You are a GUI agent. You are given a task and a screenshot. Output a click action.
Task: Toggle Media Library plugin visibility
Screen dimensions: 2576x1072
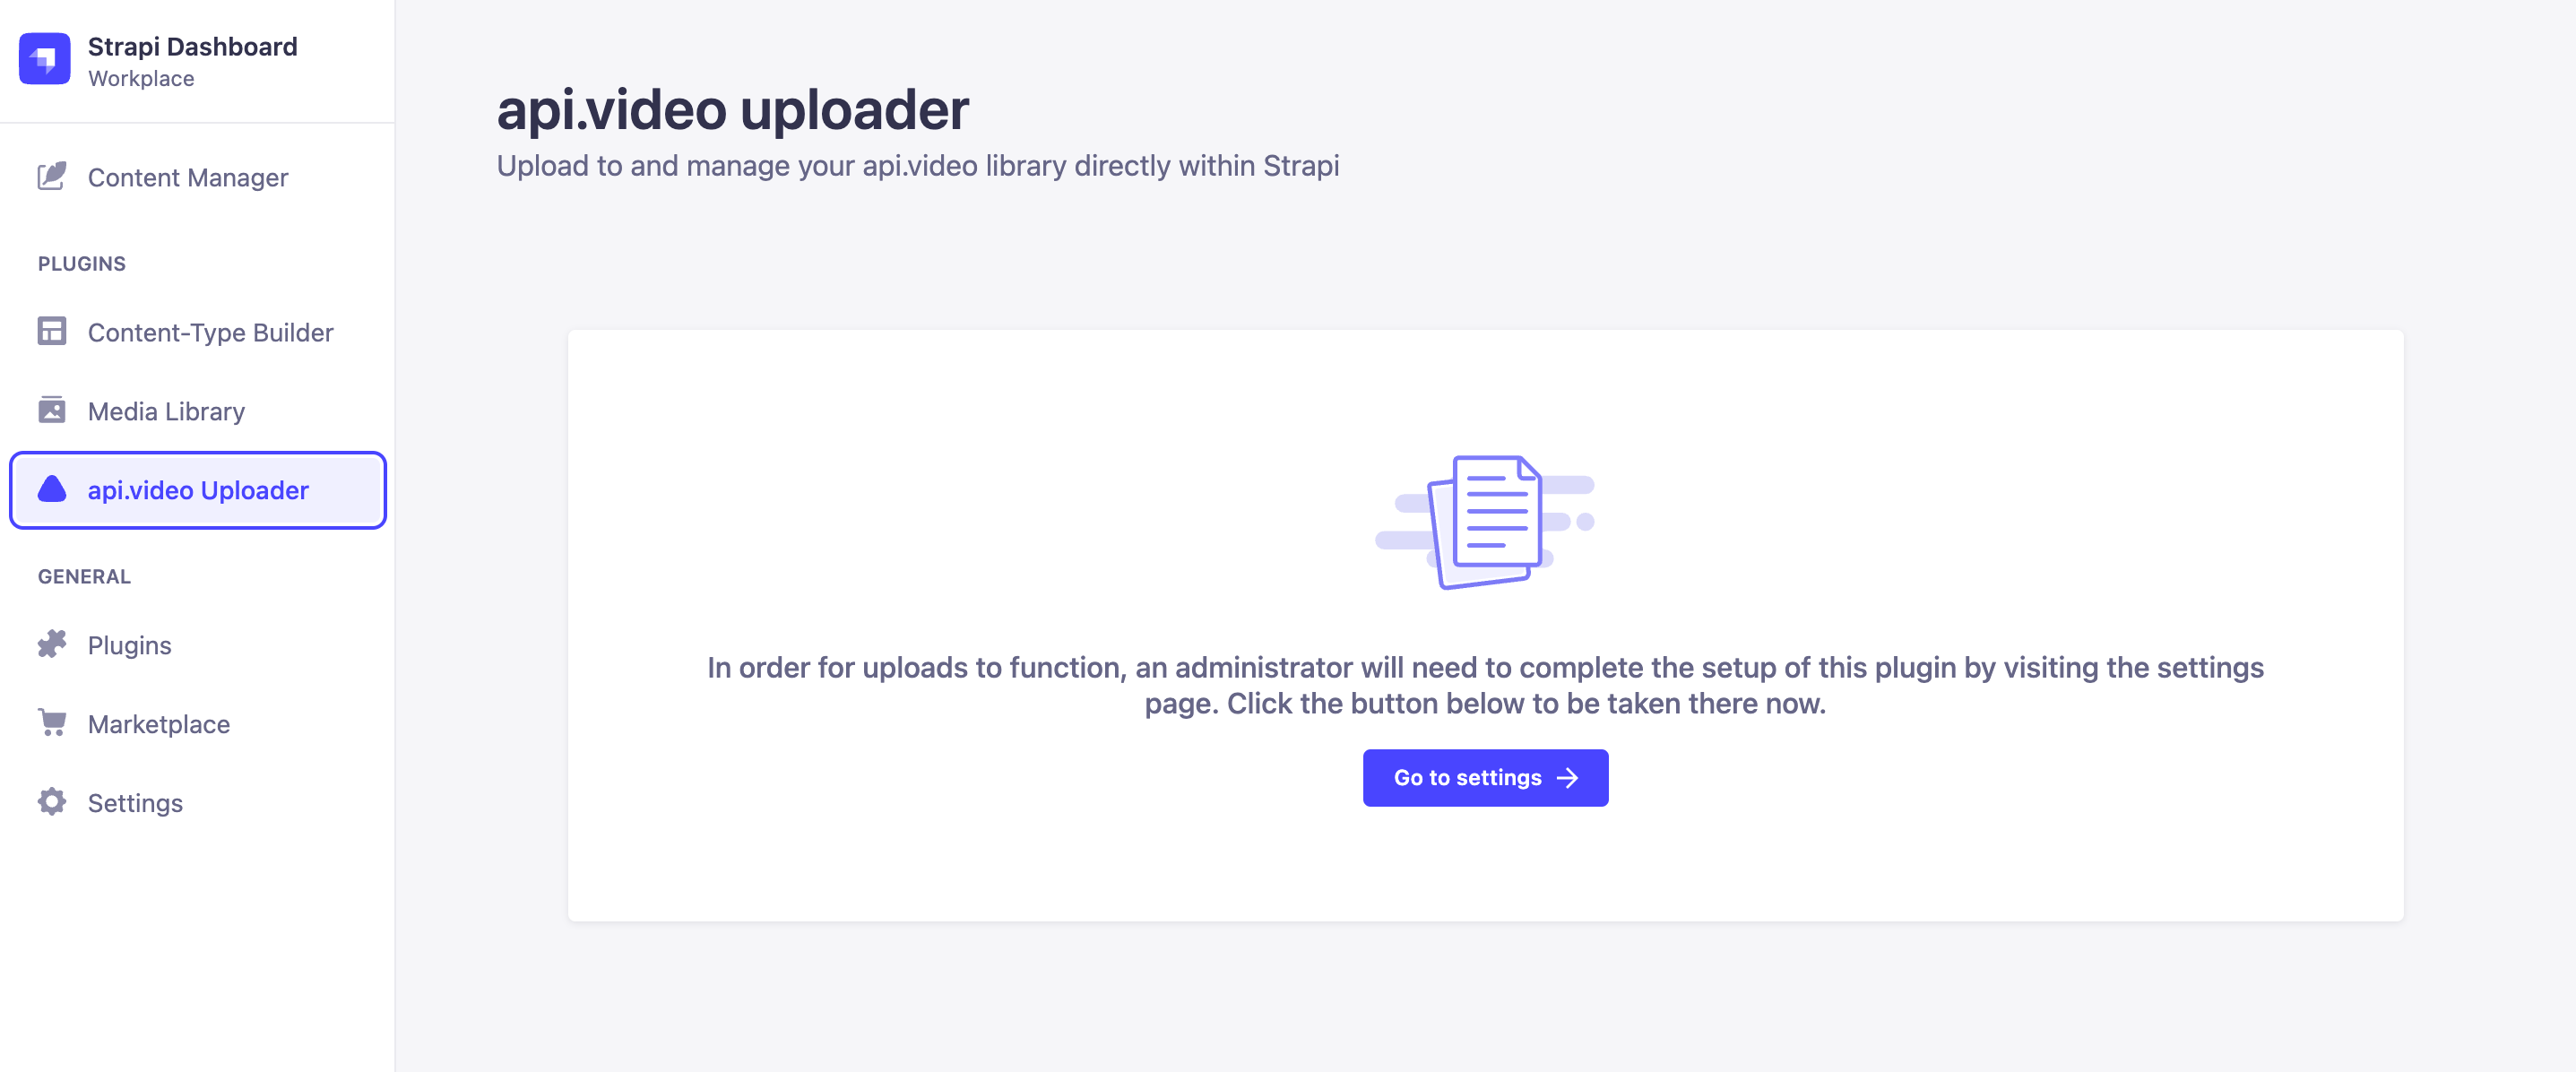pos(166,409)
